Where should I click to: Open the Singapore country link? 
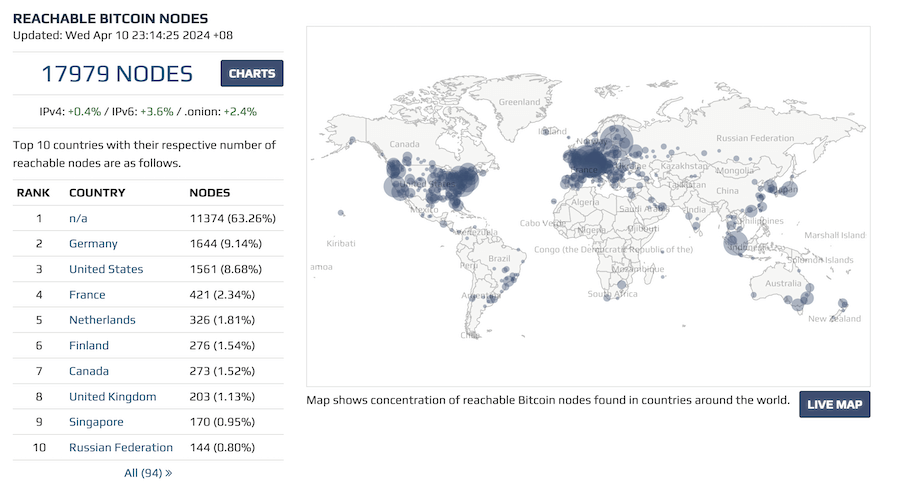point(96,422)
